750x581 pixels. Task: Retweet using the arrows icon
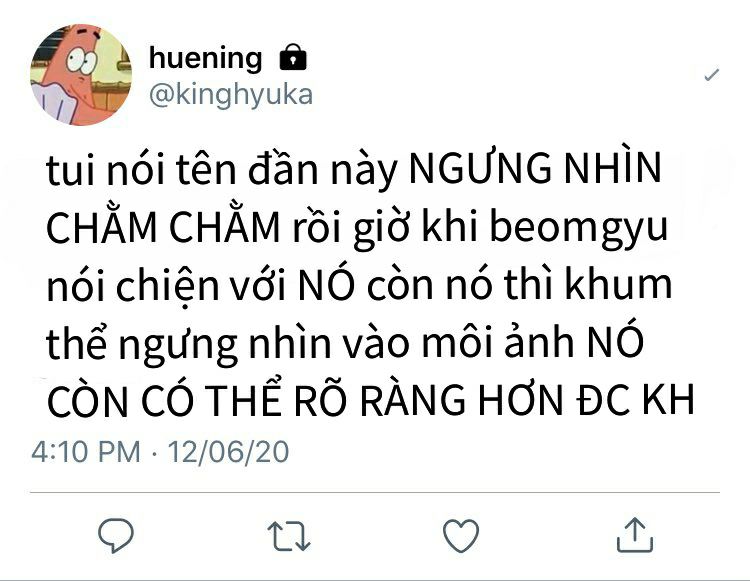[x=289, y=536]
